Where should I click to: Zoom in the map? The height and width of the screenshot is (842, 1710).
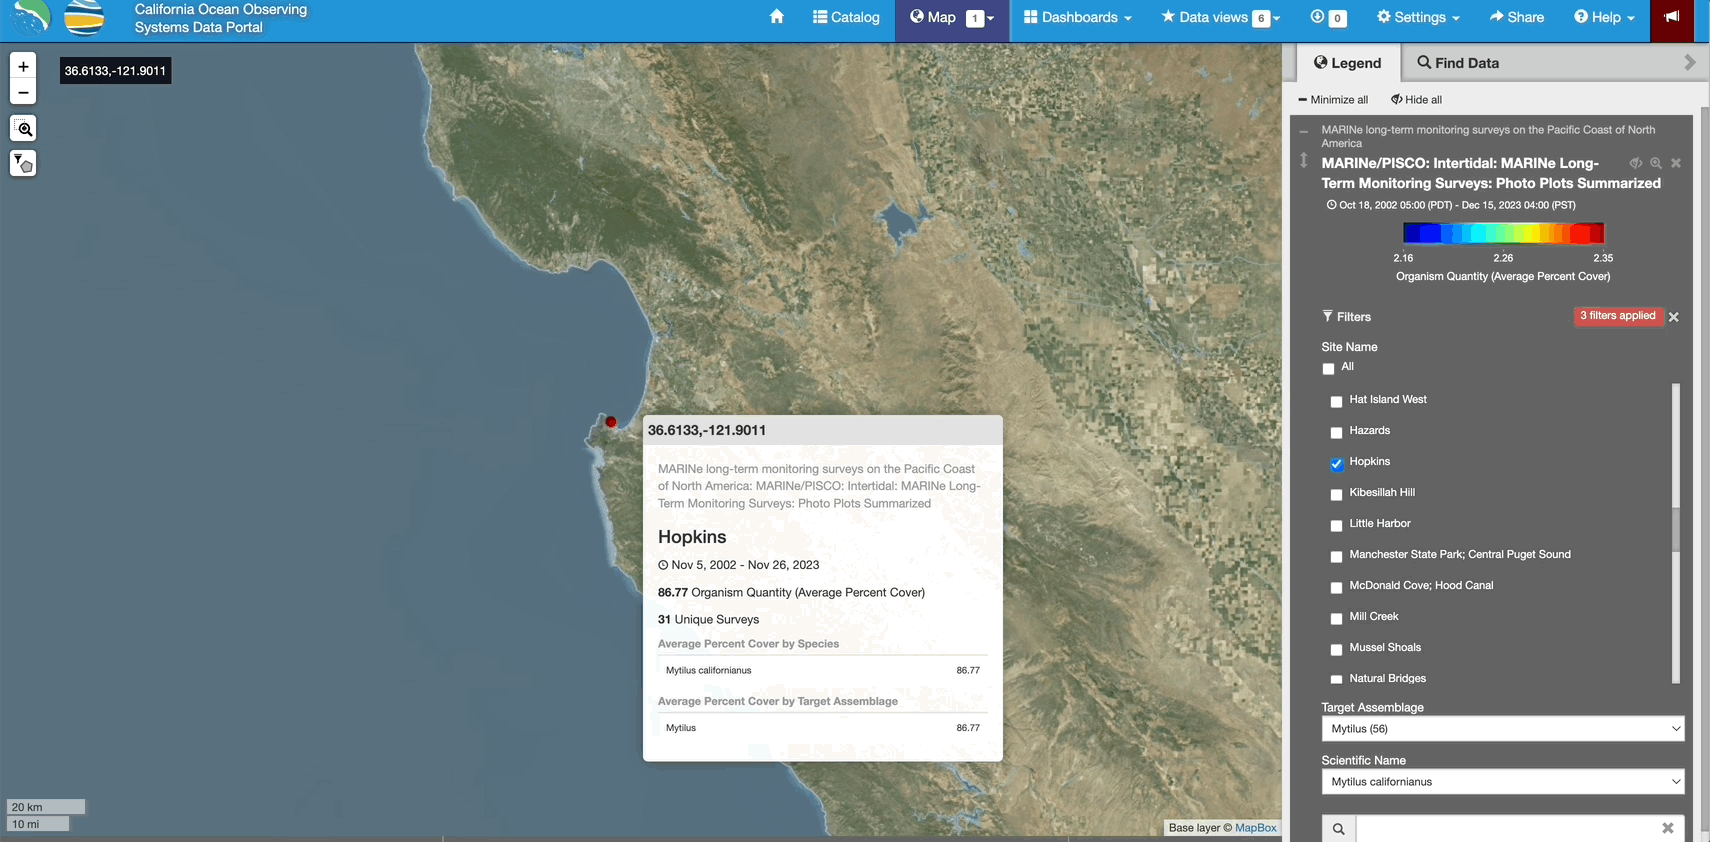[x=23, y=66]
